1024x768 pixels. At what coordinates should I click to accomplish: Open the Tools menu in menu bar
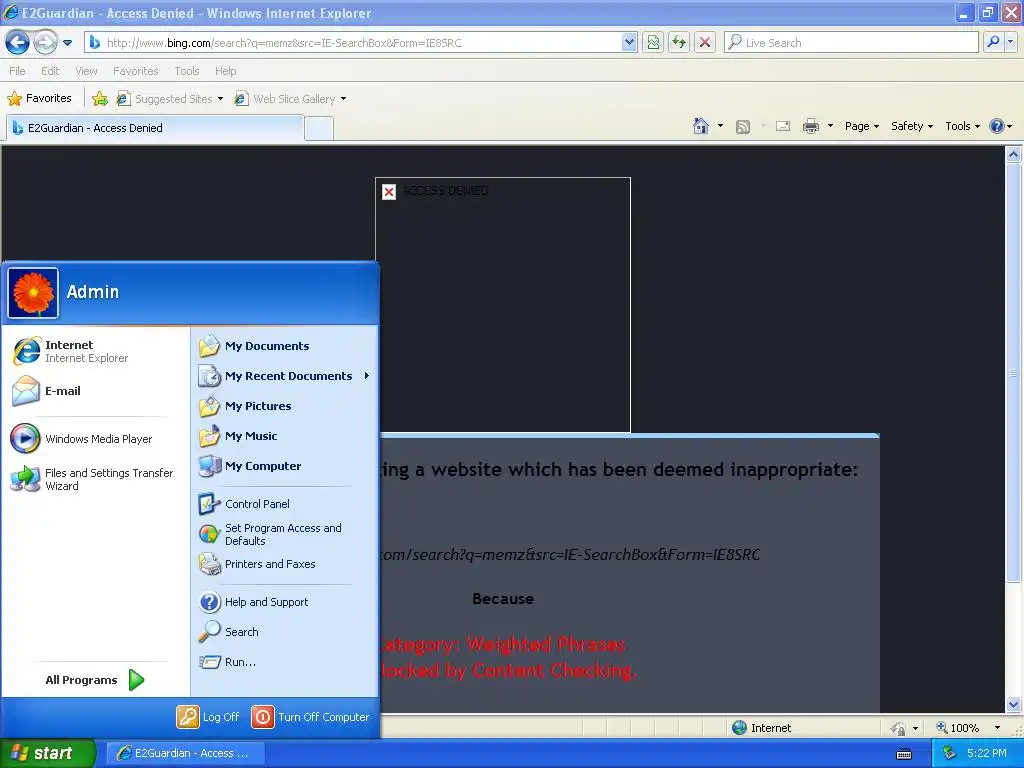(x=187, y=71)
